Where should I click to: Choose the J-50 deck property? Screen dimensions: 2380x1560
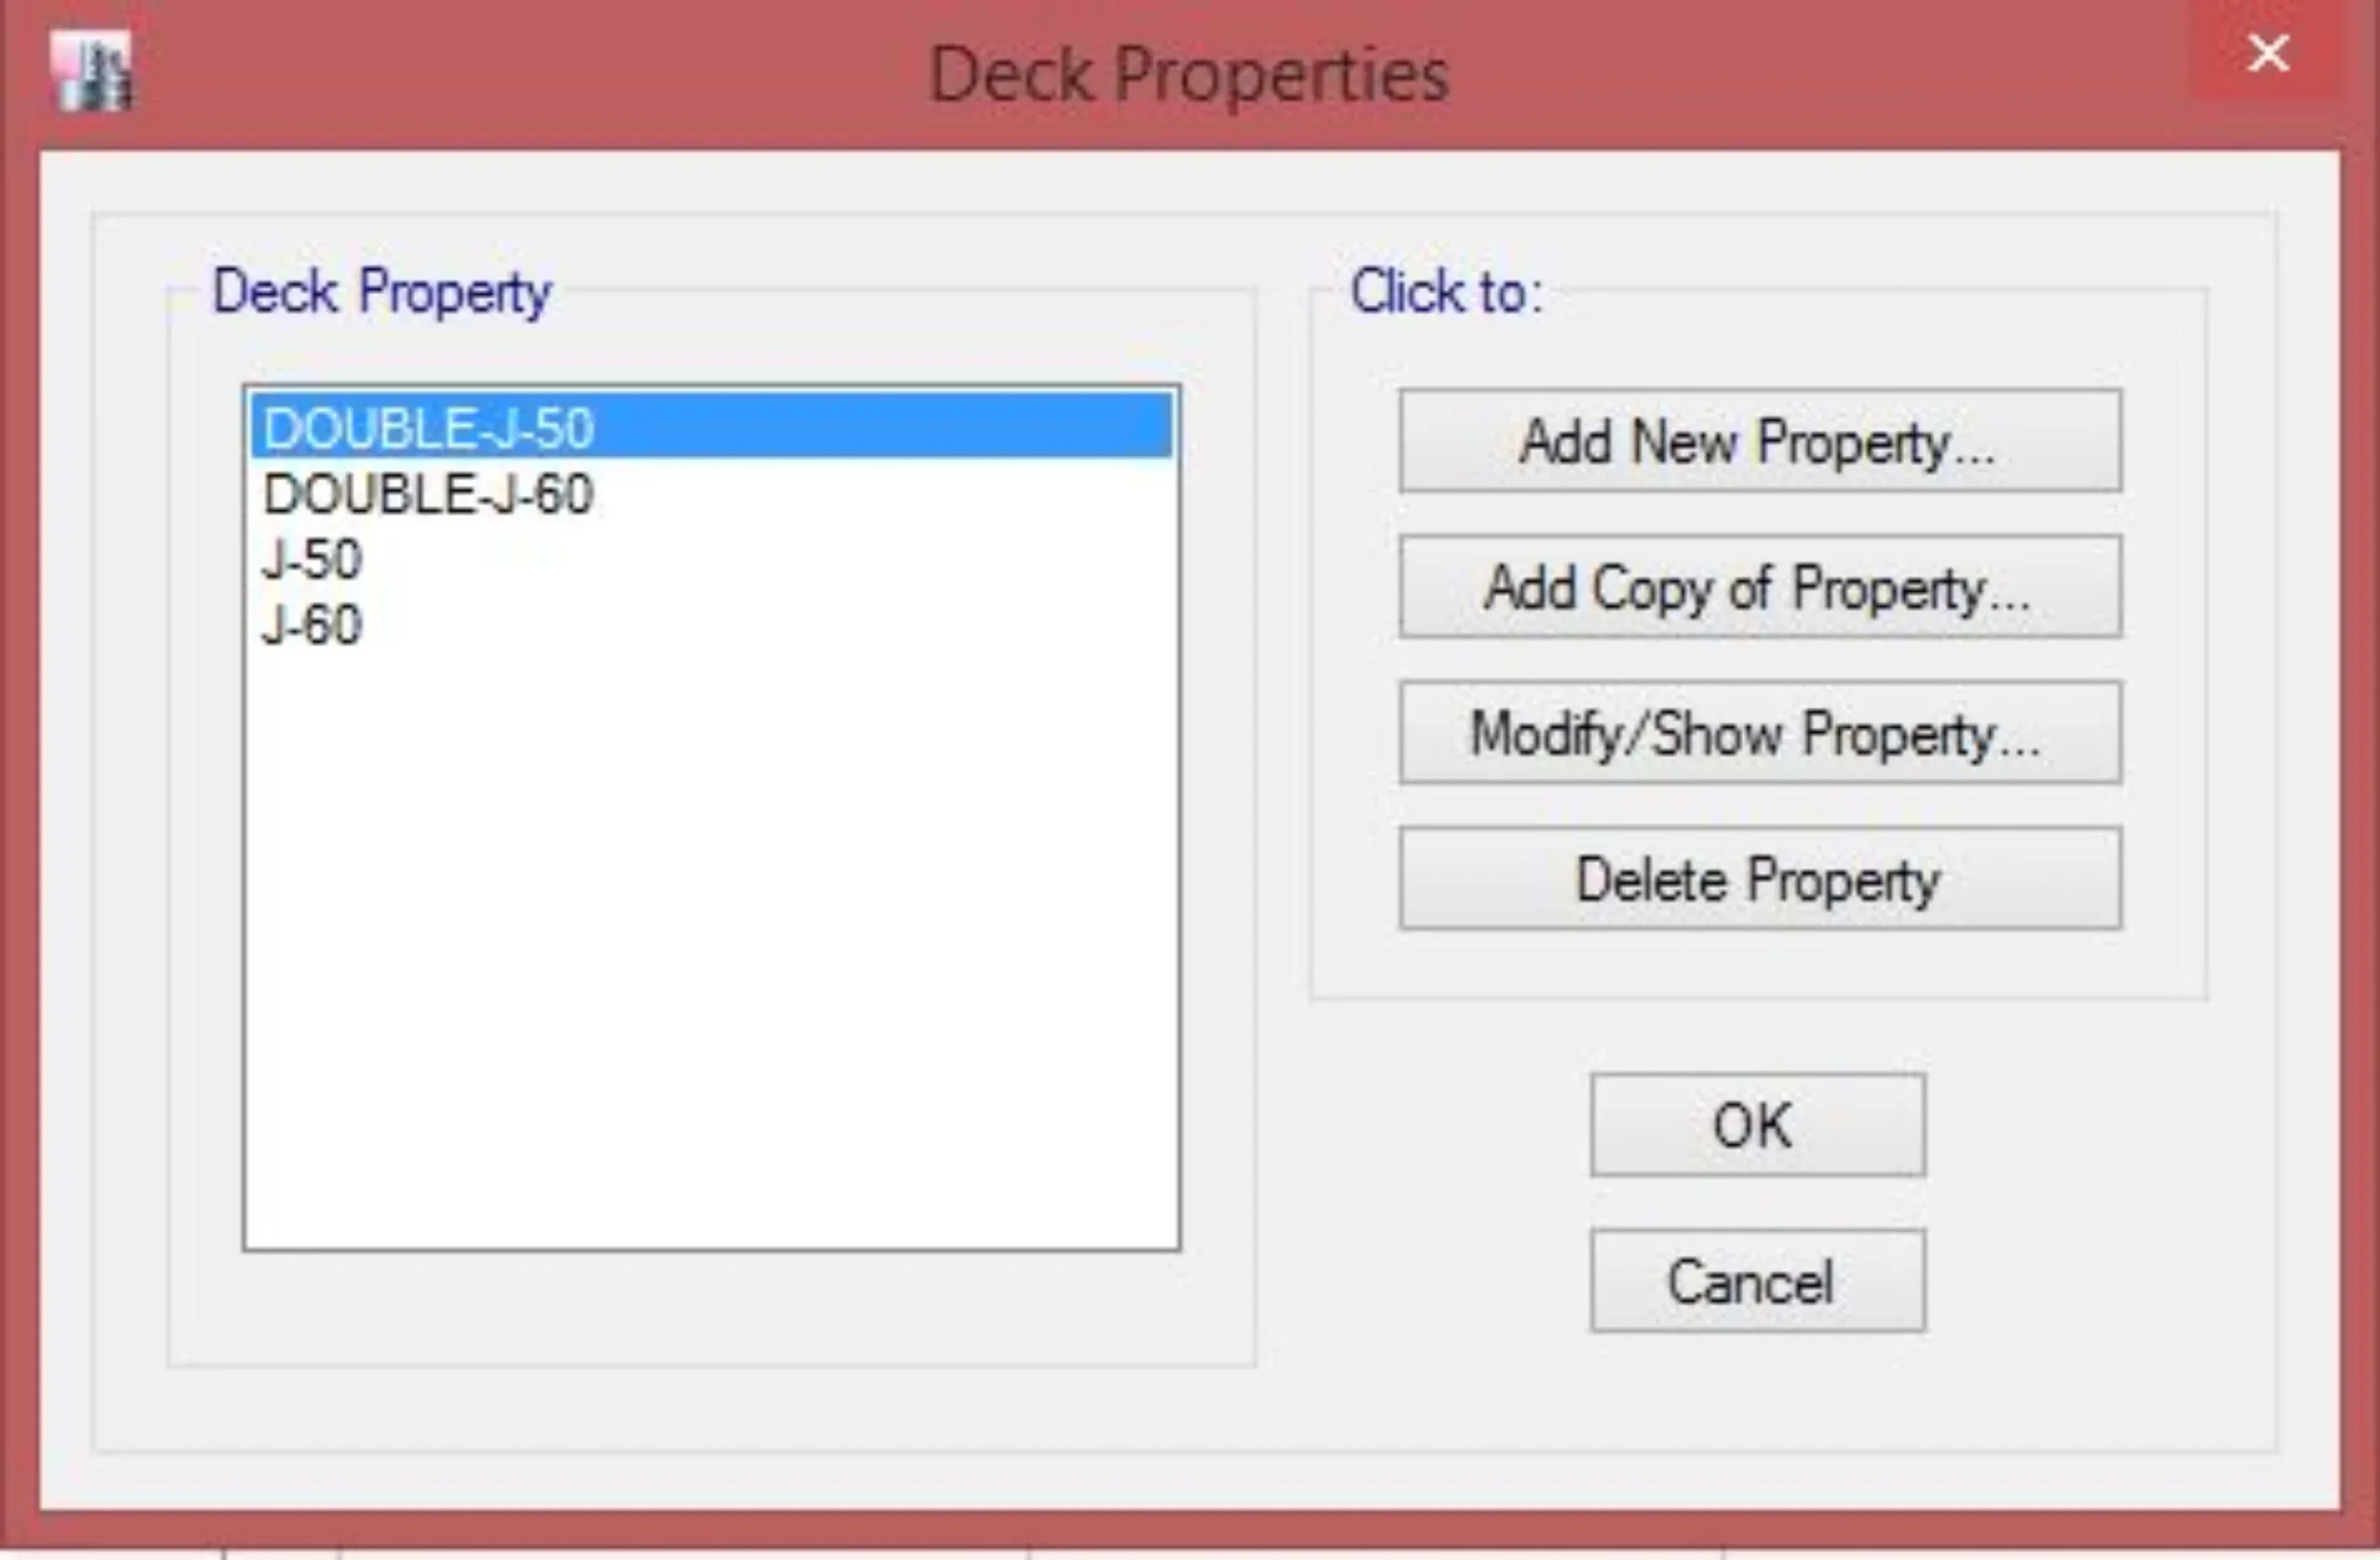[312, 560]
